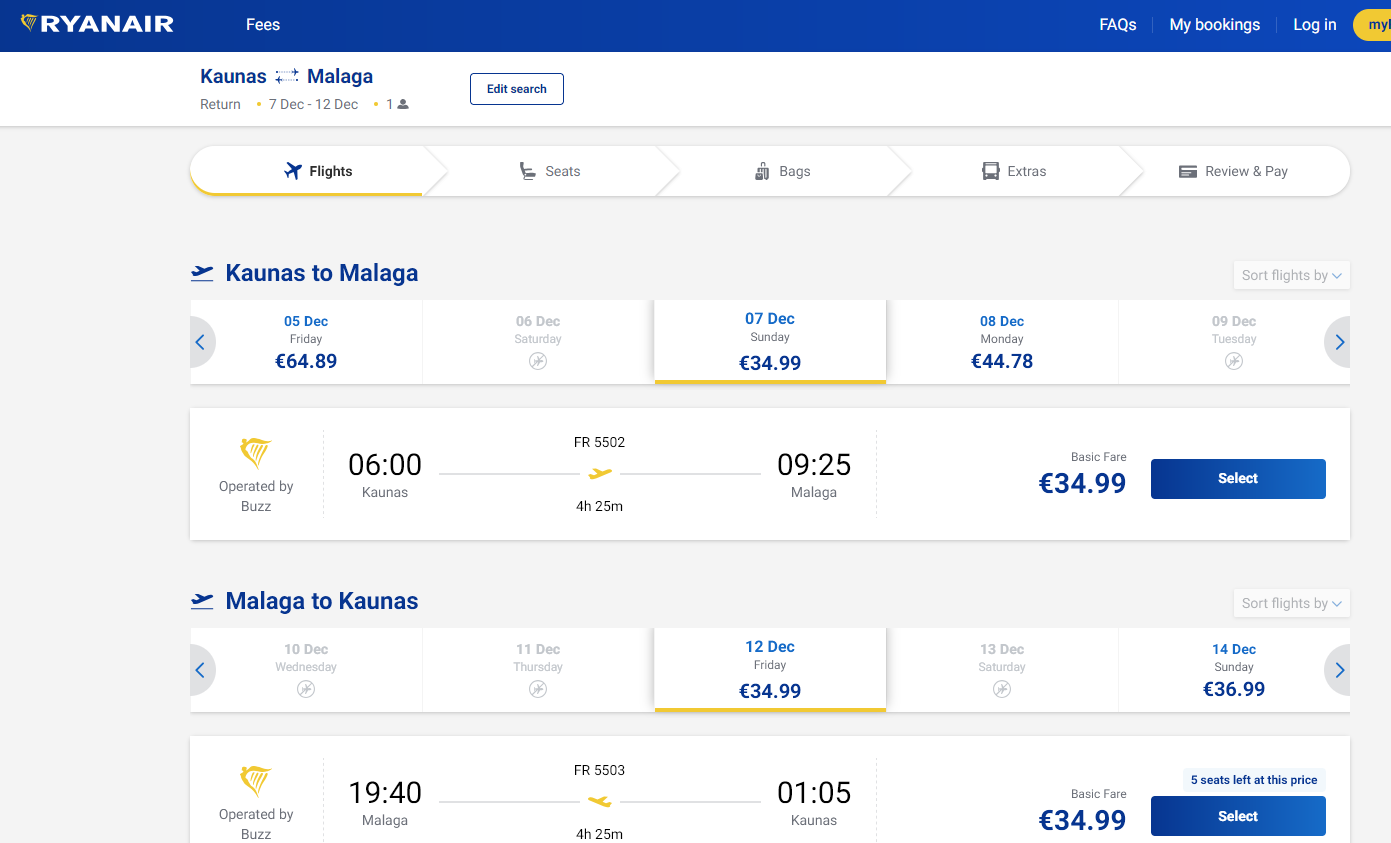Open Sort flights by for return flights
Screen dimensions: 1391x843
1291,603
